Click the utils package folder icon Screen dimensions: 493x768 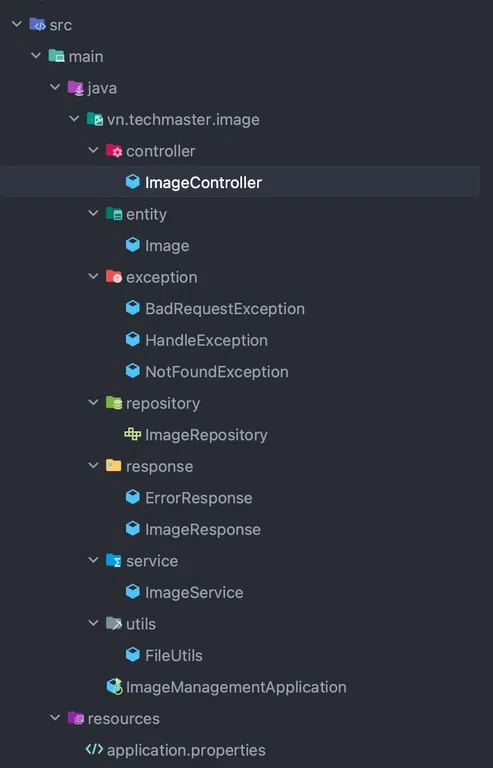pyautogui.click(x=114, y=624)
